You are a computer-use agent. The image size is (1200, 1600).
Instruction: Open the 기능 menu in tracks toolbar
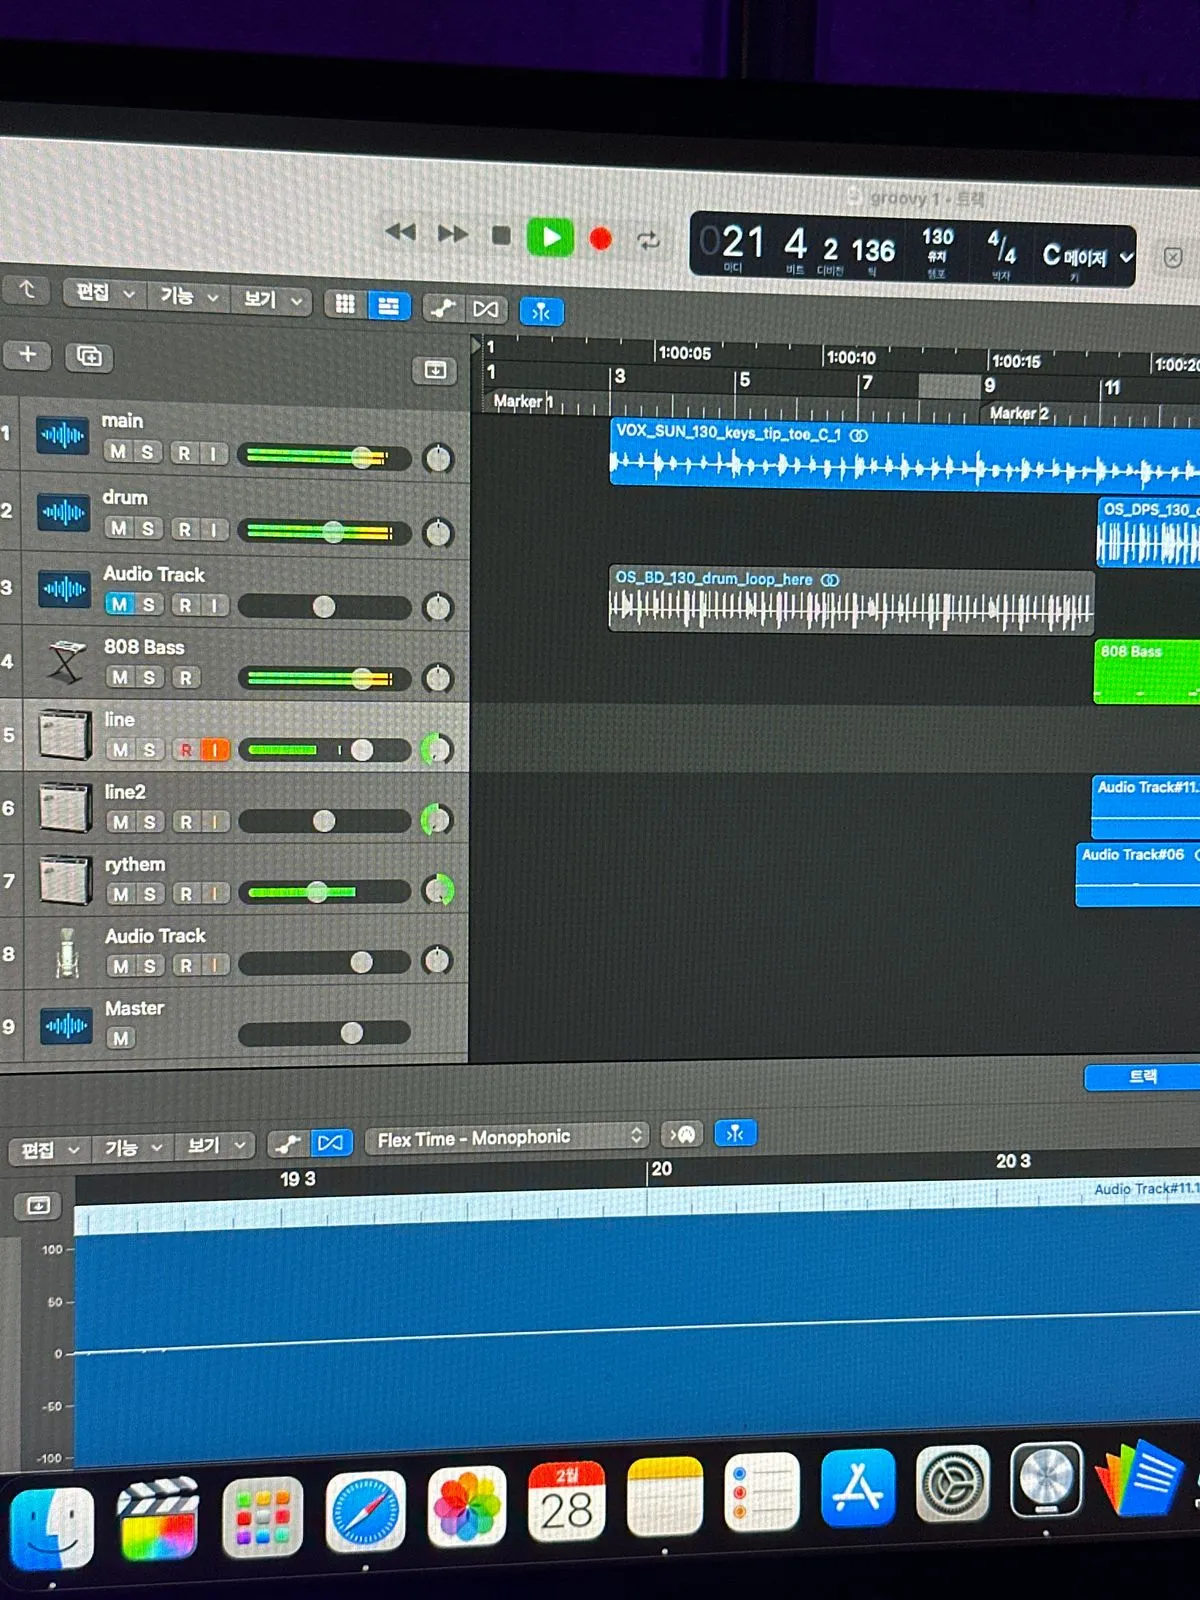click(188, 296)
